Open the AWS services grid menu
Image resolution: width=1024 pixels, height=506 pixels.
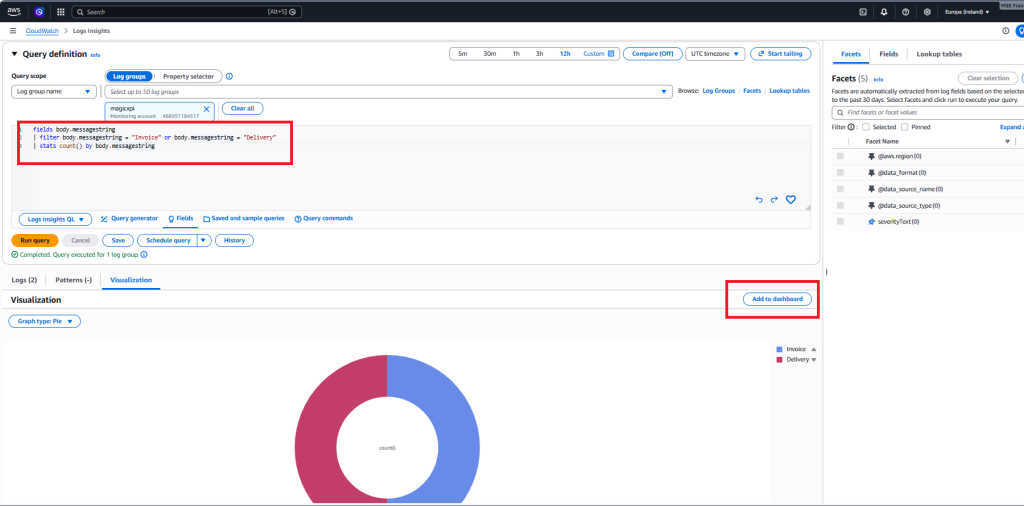pyautogui.click(x=61, y=12)
